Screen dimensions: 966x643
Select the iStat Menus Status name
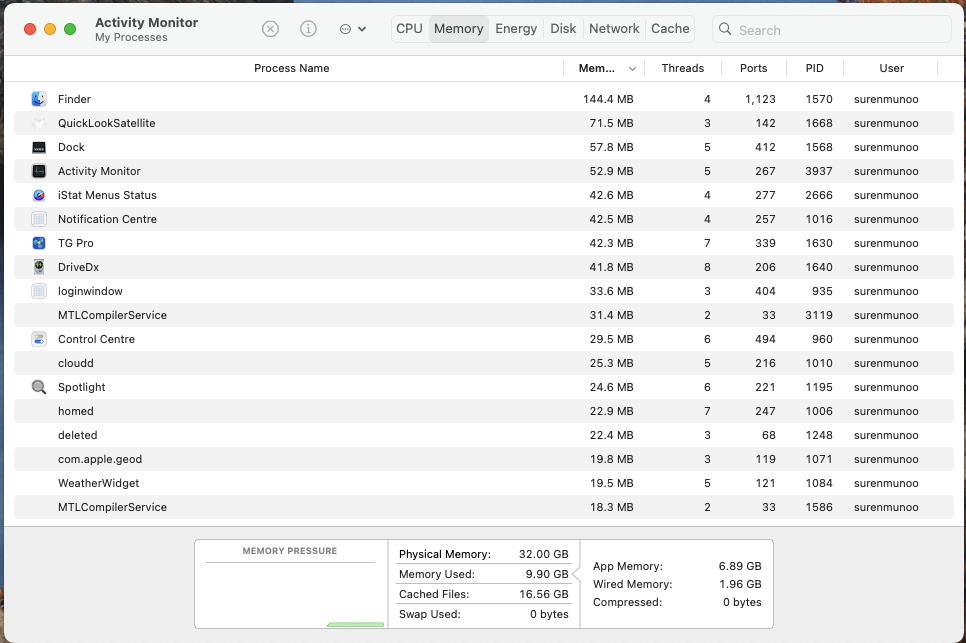coord(107,195)
